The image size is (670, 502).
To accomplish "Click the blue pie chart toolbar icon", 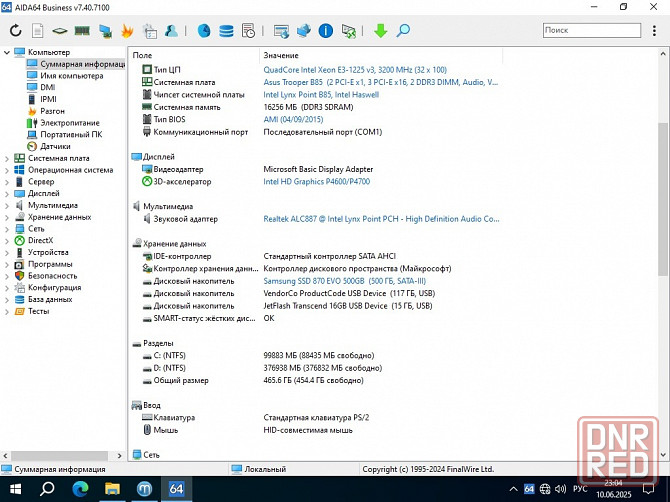I will pos(204,30).
